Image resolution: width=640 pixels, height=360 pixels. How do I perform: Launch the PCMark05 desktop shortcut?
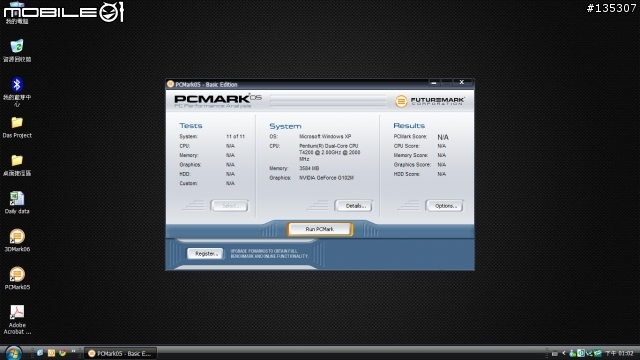tap(17, 278)
